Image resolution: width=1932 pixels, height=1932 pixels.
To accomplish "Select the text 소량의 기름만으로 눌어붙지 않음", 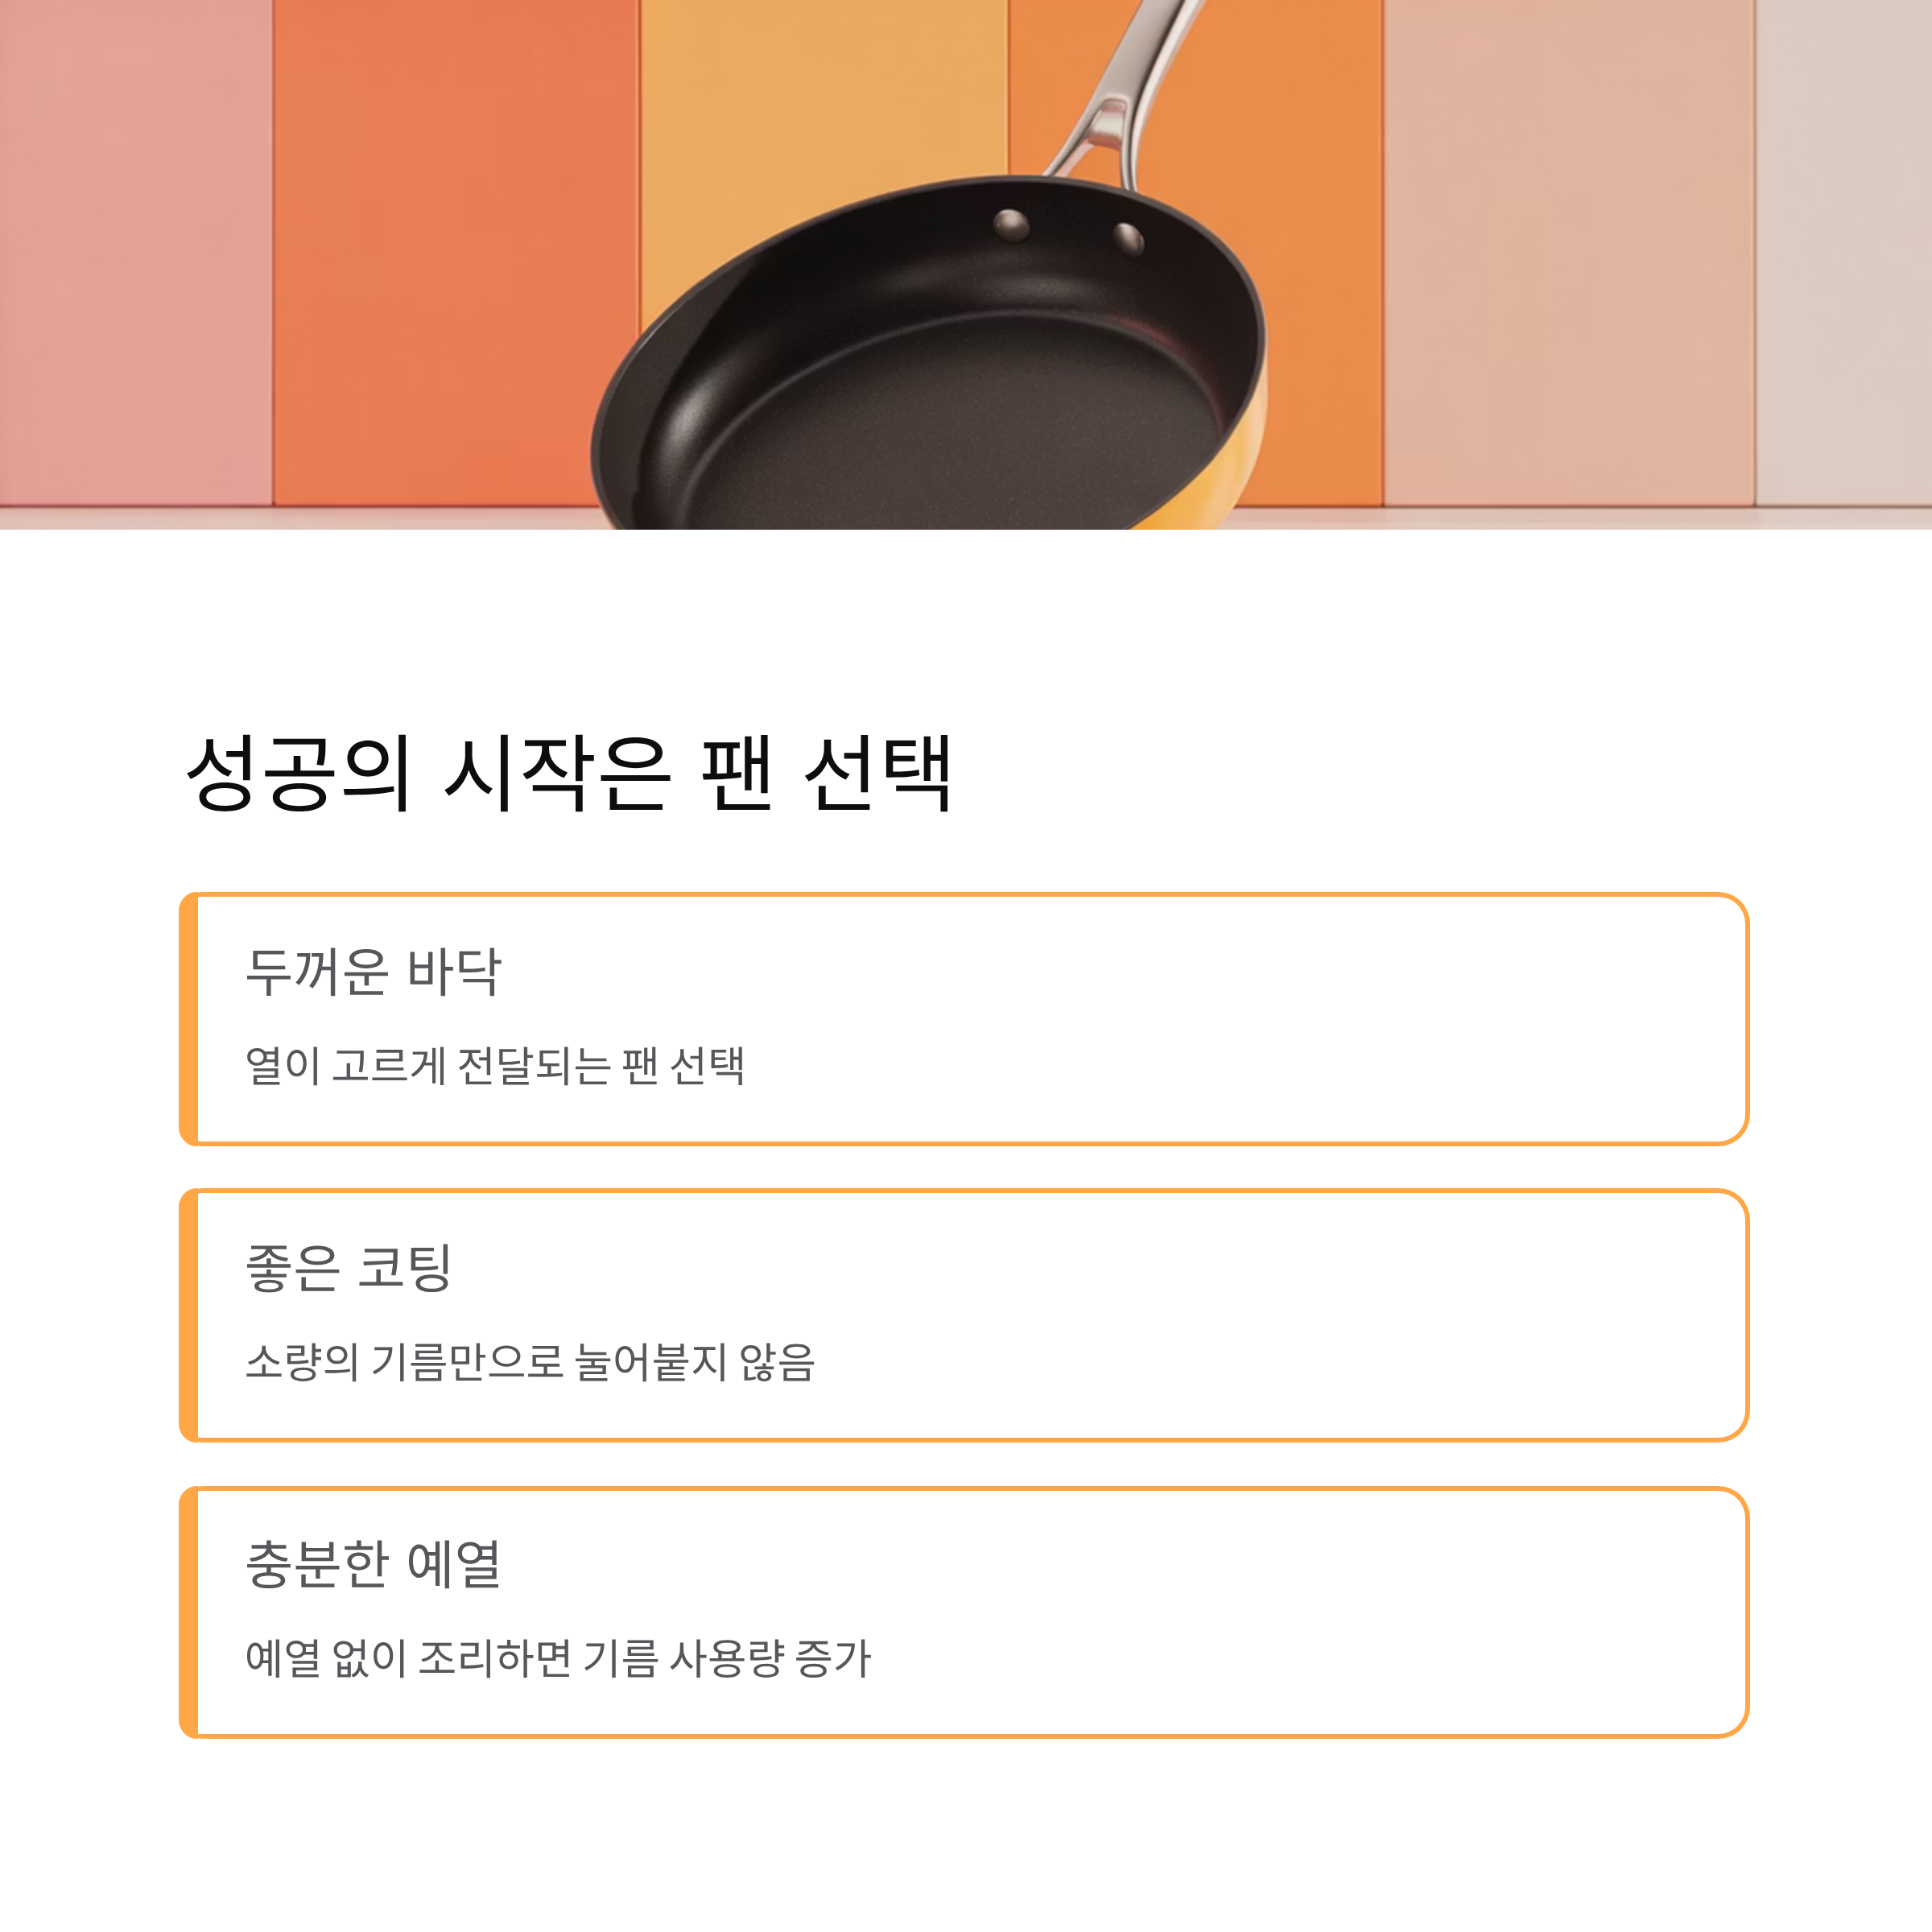I will 530,1361.
